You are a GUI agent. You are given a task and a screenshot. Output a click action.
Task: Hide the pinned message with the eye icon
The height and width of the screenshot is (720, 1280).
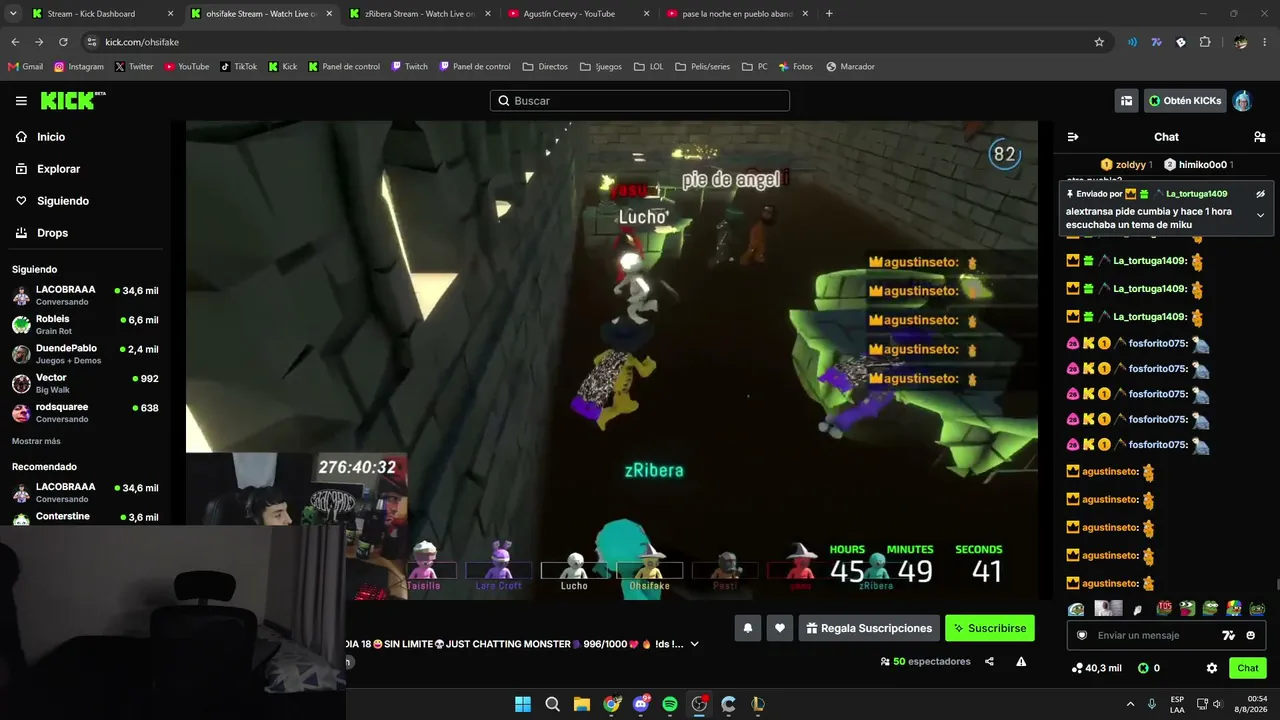pyautogui.click(x=1261, y=194)
